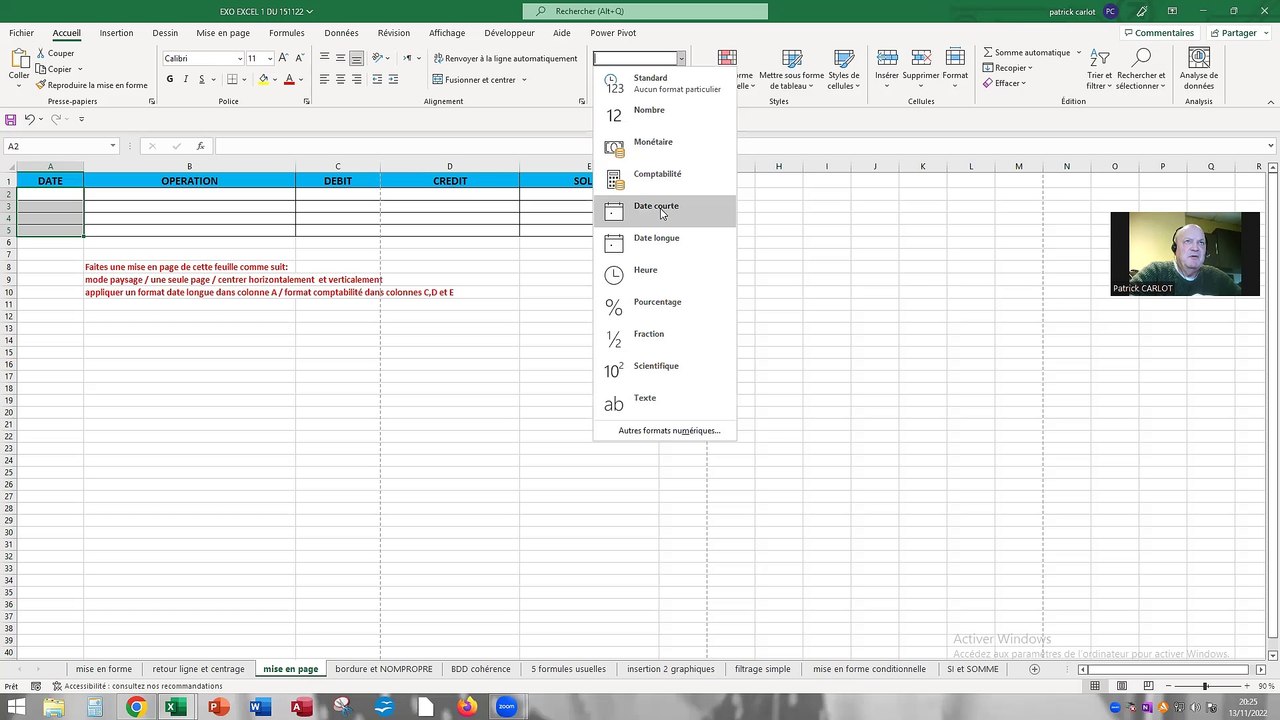1280x720 pixels.
Task: Open the font size 11 dropdown
Action: point(270,58)
